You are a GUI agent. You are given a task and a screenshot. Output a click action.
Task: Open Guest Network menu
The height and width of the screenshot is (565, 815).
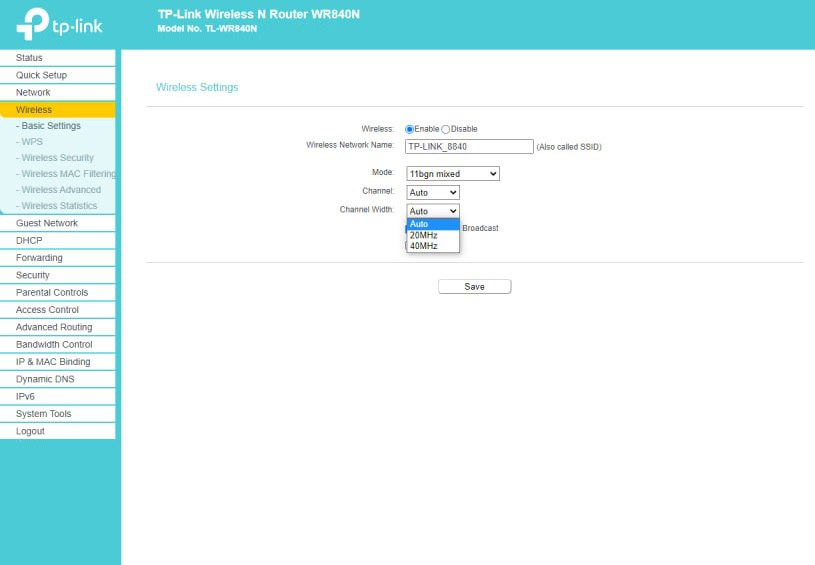coord(58,223)
